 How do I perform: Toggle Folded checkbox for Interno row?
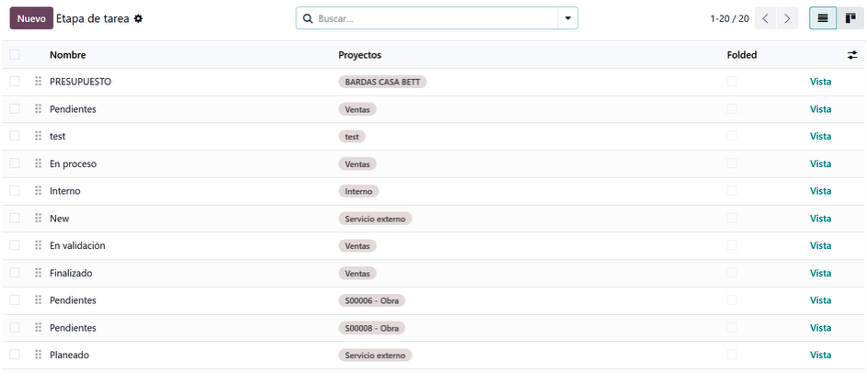point(732,190)
